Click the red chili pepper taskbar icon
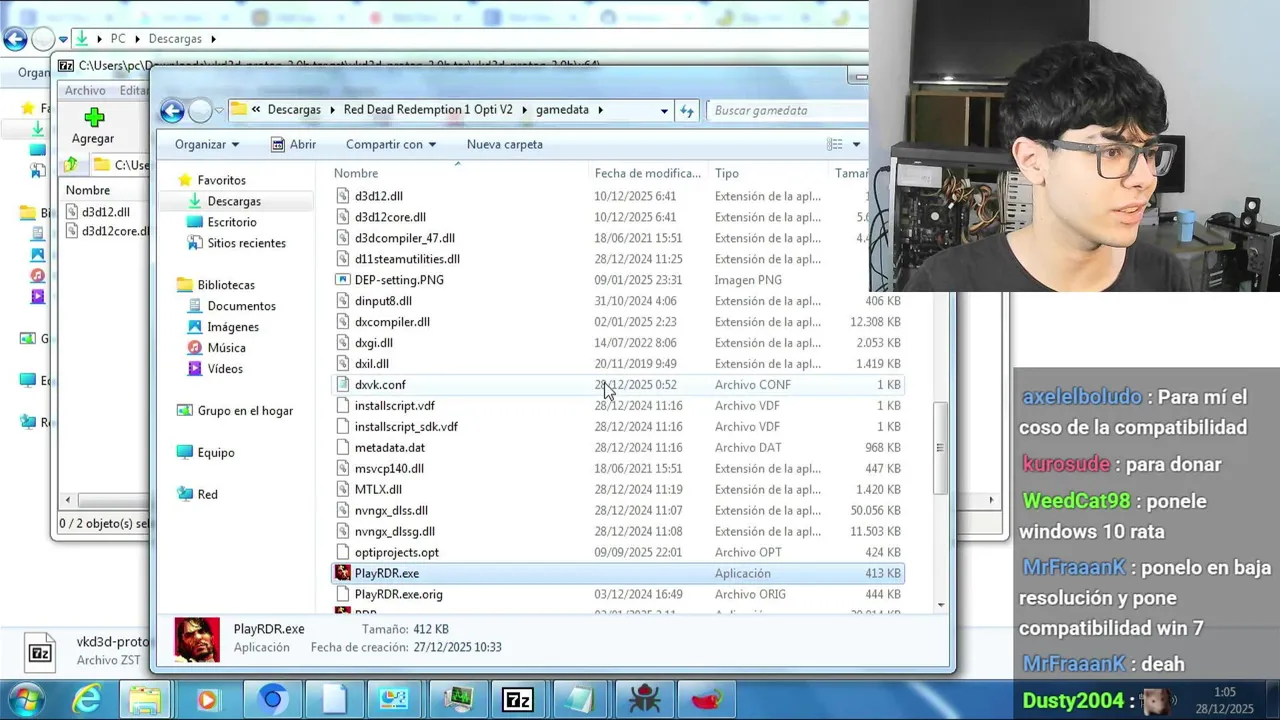 (706, 699)
